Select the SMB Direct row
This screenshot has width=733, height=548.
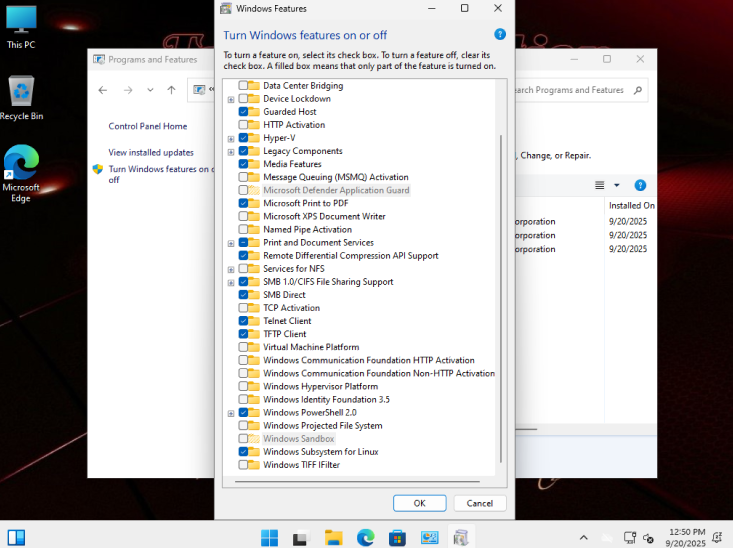click(x=284, y=295)
